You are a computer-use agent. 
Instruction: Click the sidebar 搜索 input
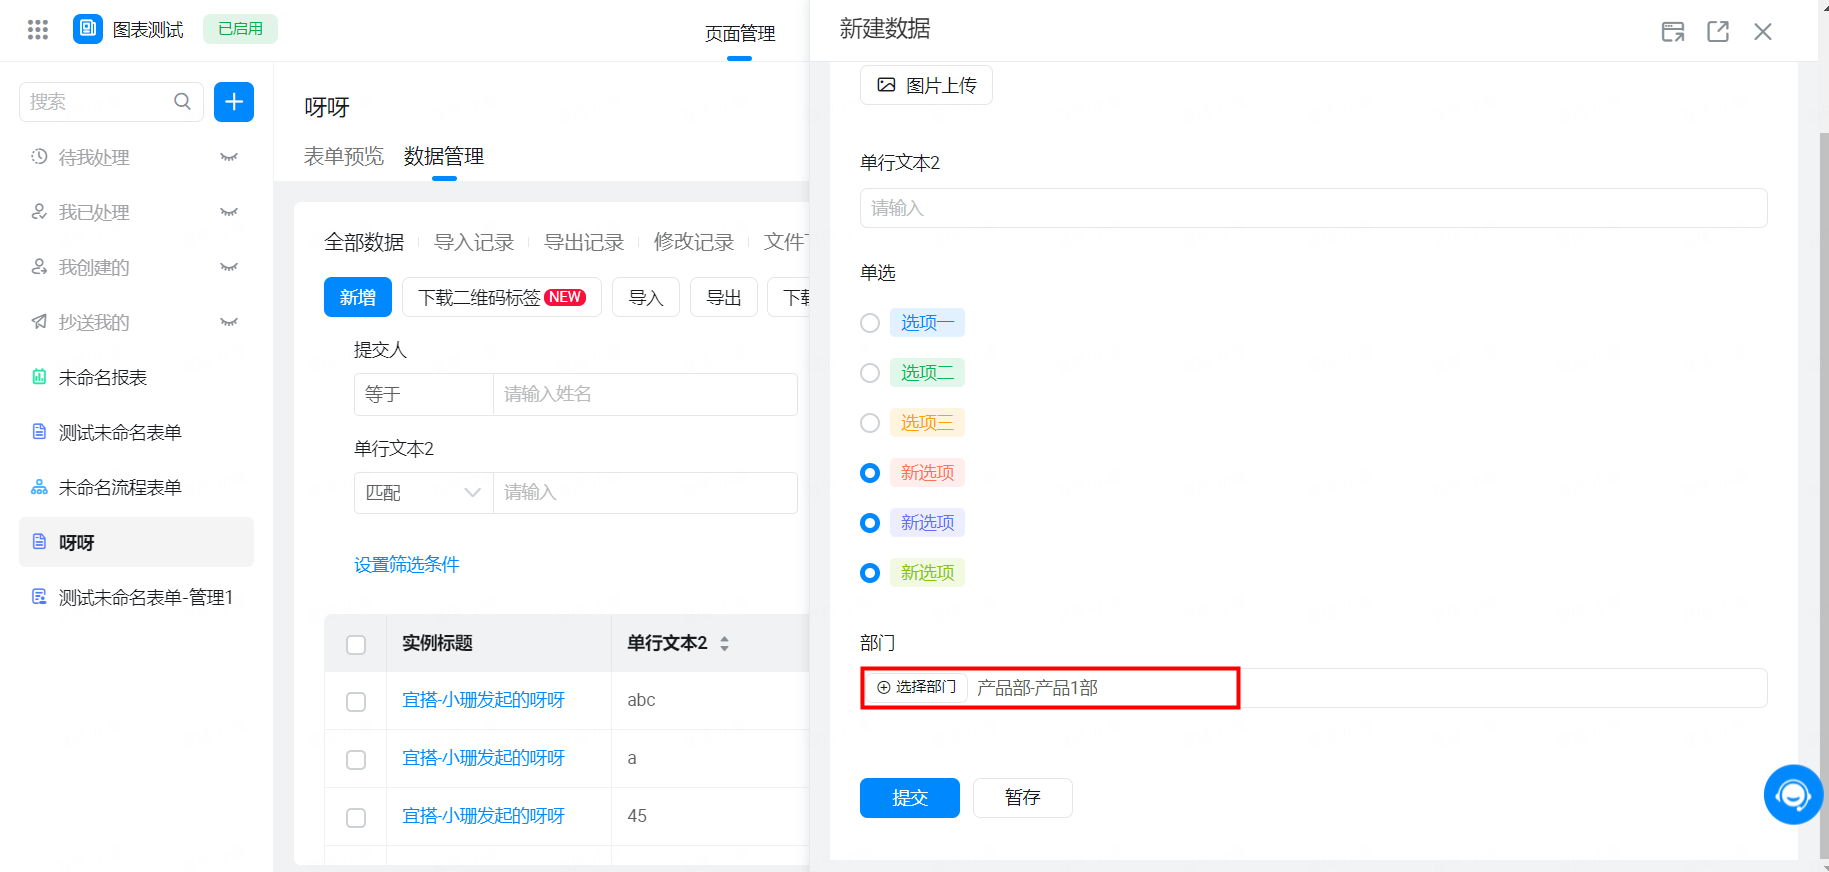[x=111, y=102]
